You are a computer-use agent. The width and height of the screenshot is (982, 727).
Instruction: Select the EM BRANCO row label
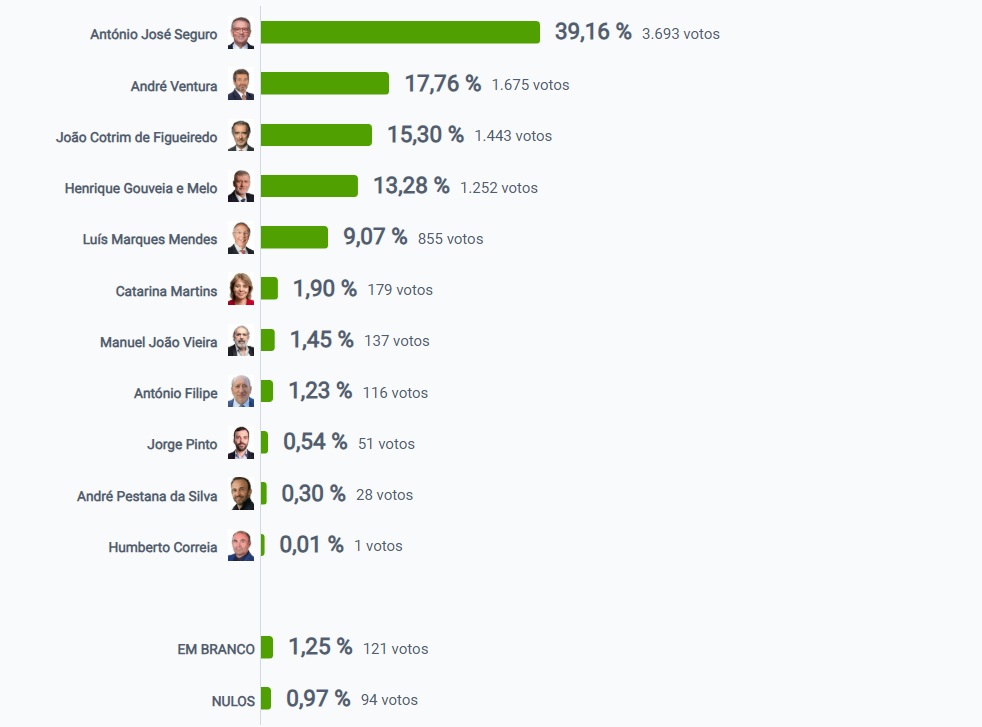tap(216, 649)
